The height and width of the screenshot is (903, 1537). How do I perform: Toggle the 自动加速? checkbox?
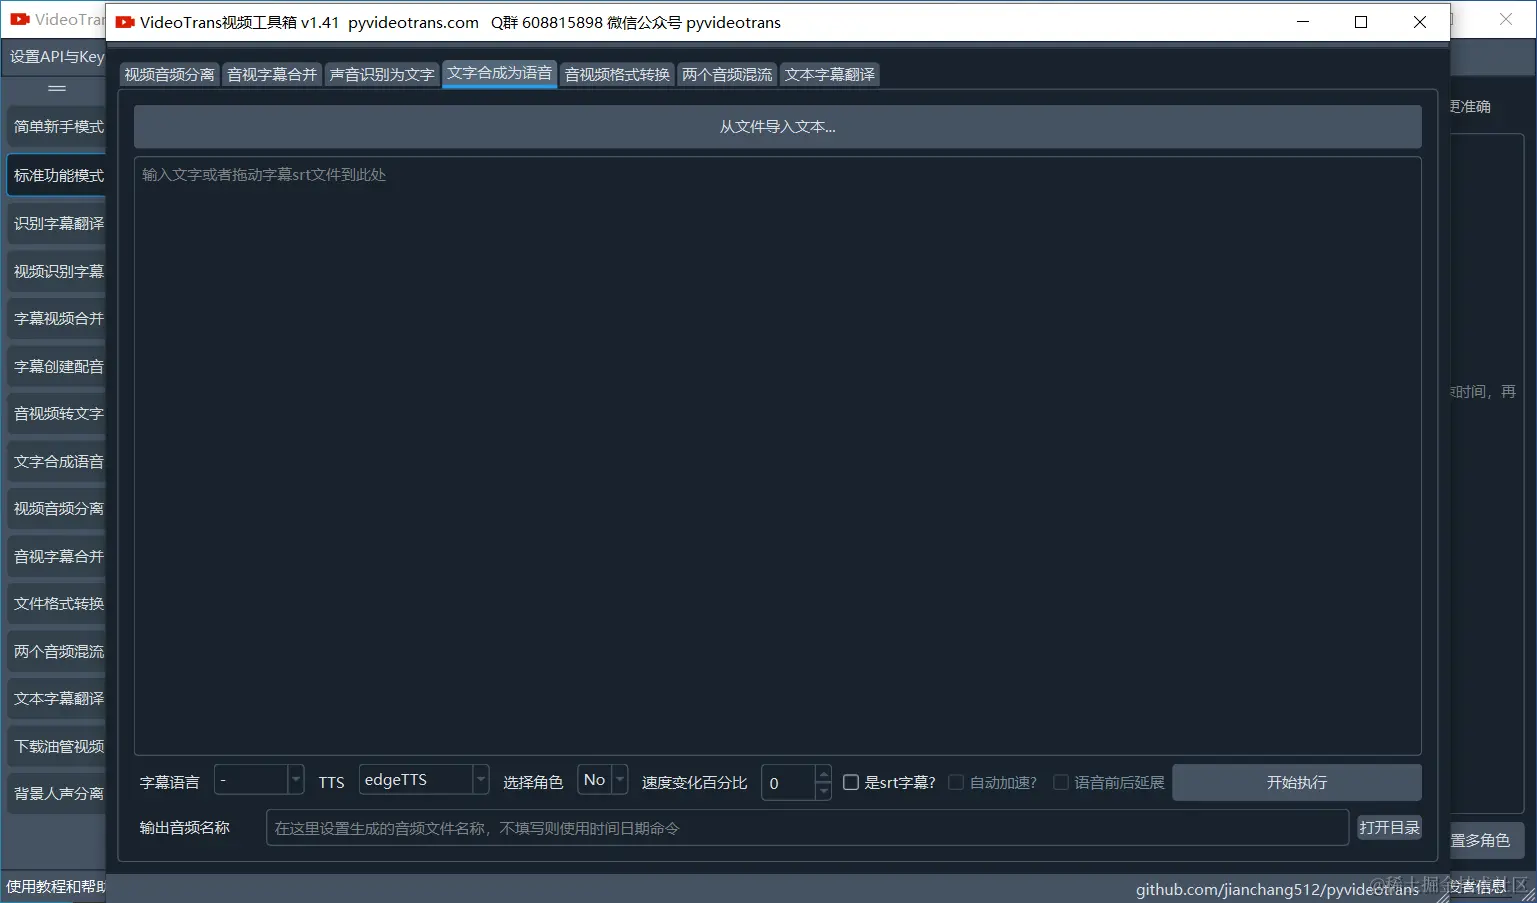point(993,782)
